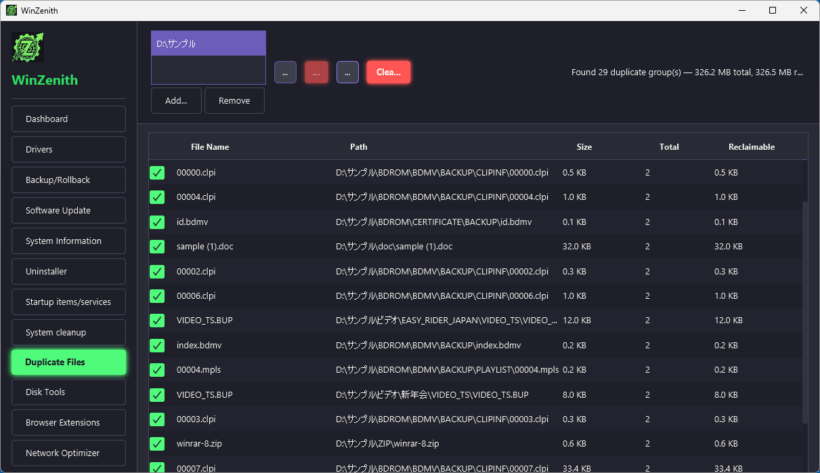Screen dimensions: 820x473
Task: Uncheck the 00006.clpi checkbox
Action: tap(157, 296)
